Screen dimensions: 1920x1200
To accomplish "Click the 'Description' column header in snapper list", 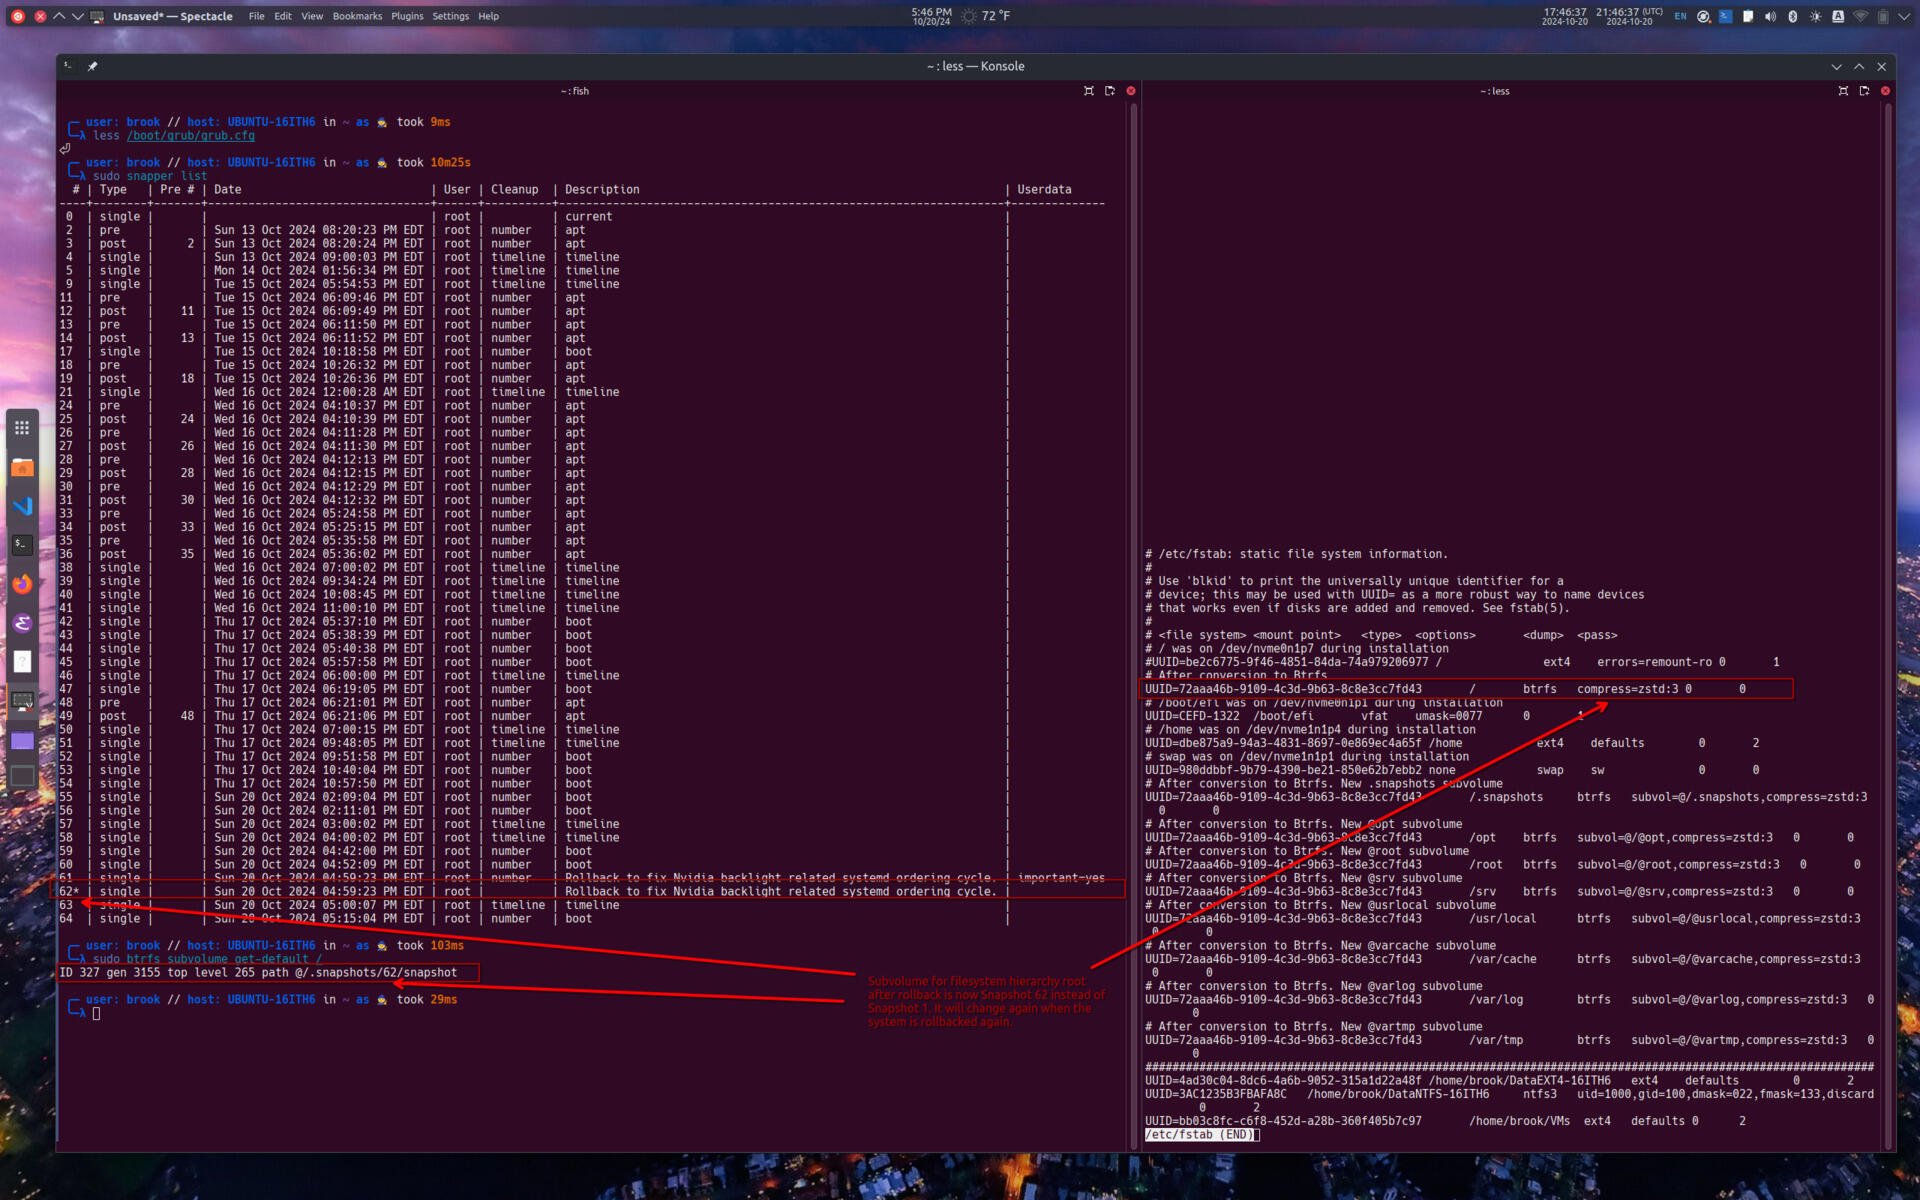I will (x=602, y=189).
